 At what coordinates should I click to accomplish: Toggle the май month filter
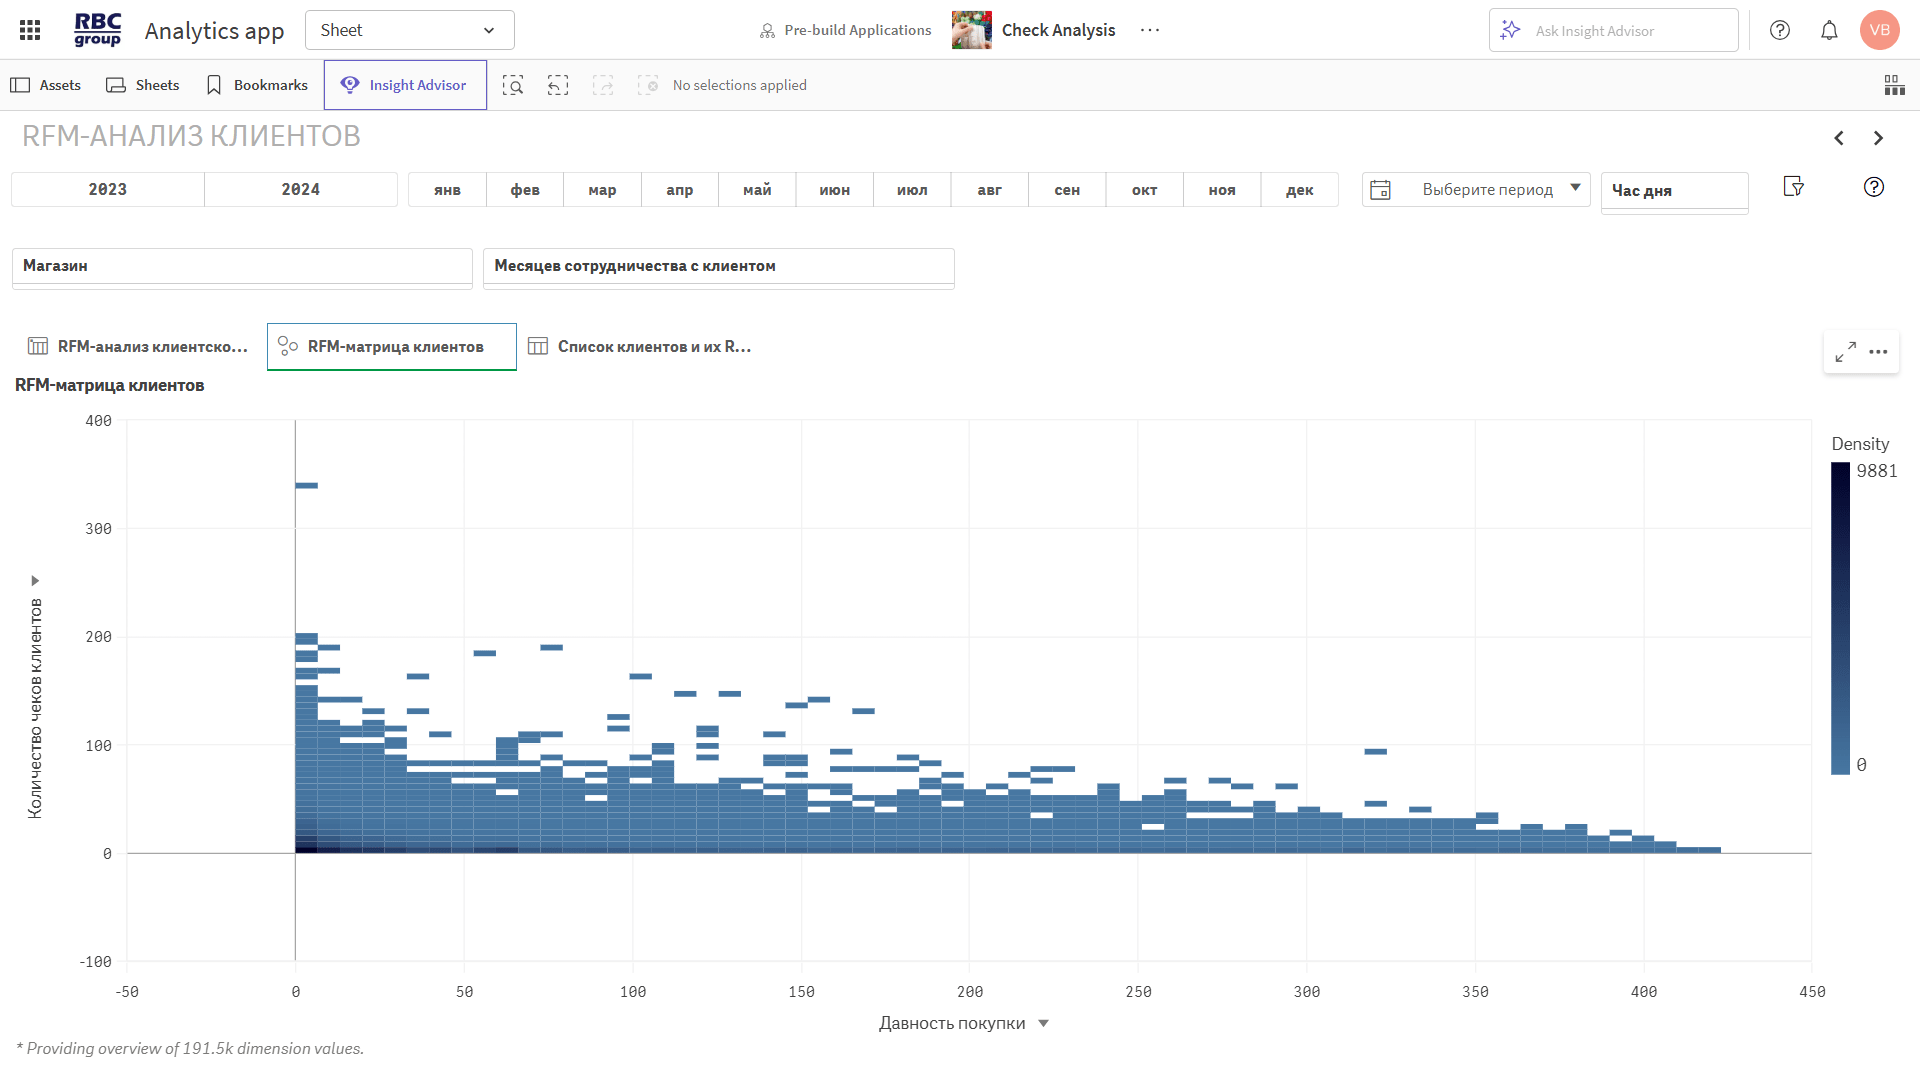point(757,189)
